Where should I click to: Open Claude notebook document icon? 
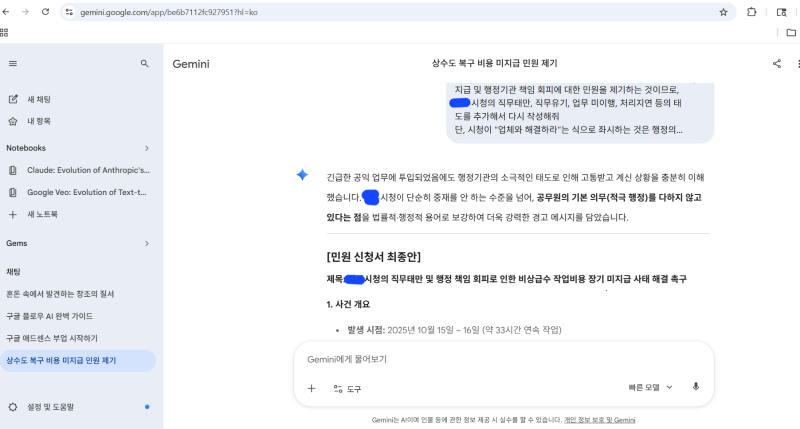[13, 170]
